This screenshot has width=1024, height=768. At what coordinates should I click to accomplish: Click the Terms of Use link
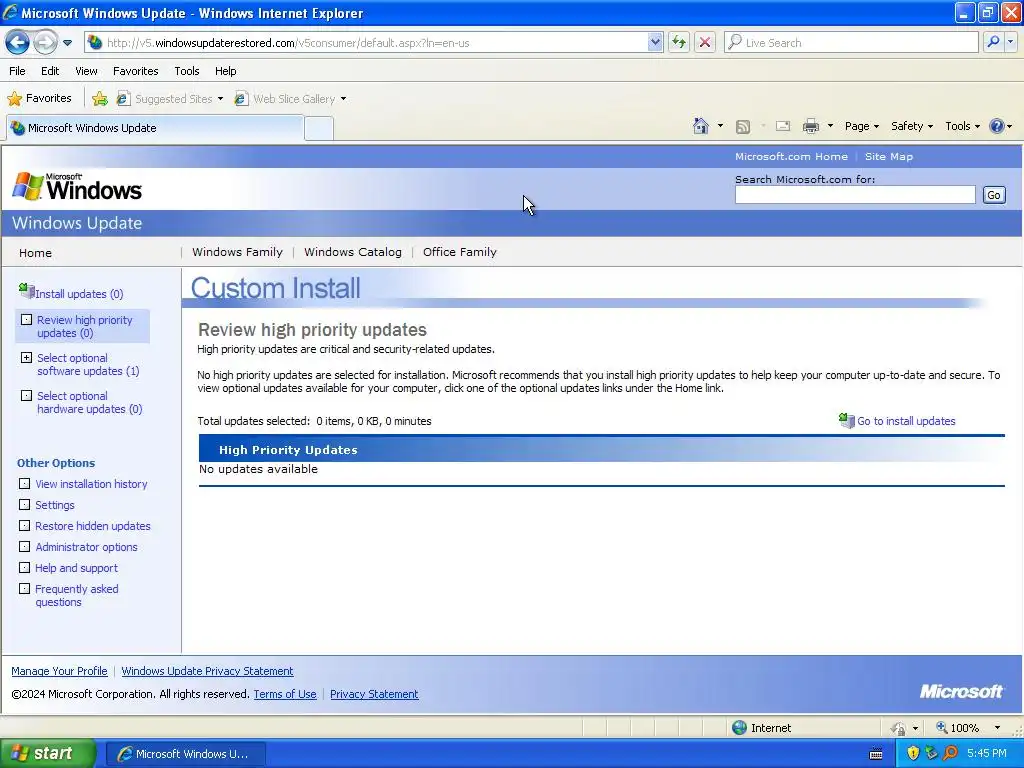(x=285, y=694)
